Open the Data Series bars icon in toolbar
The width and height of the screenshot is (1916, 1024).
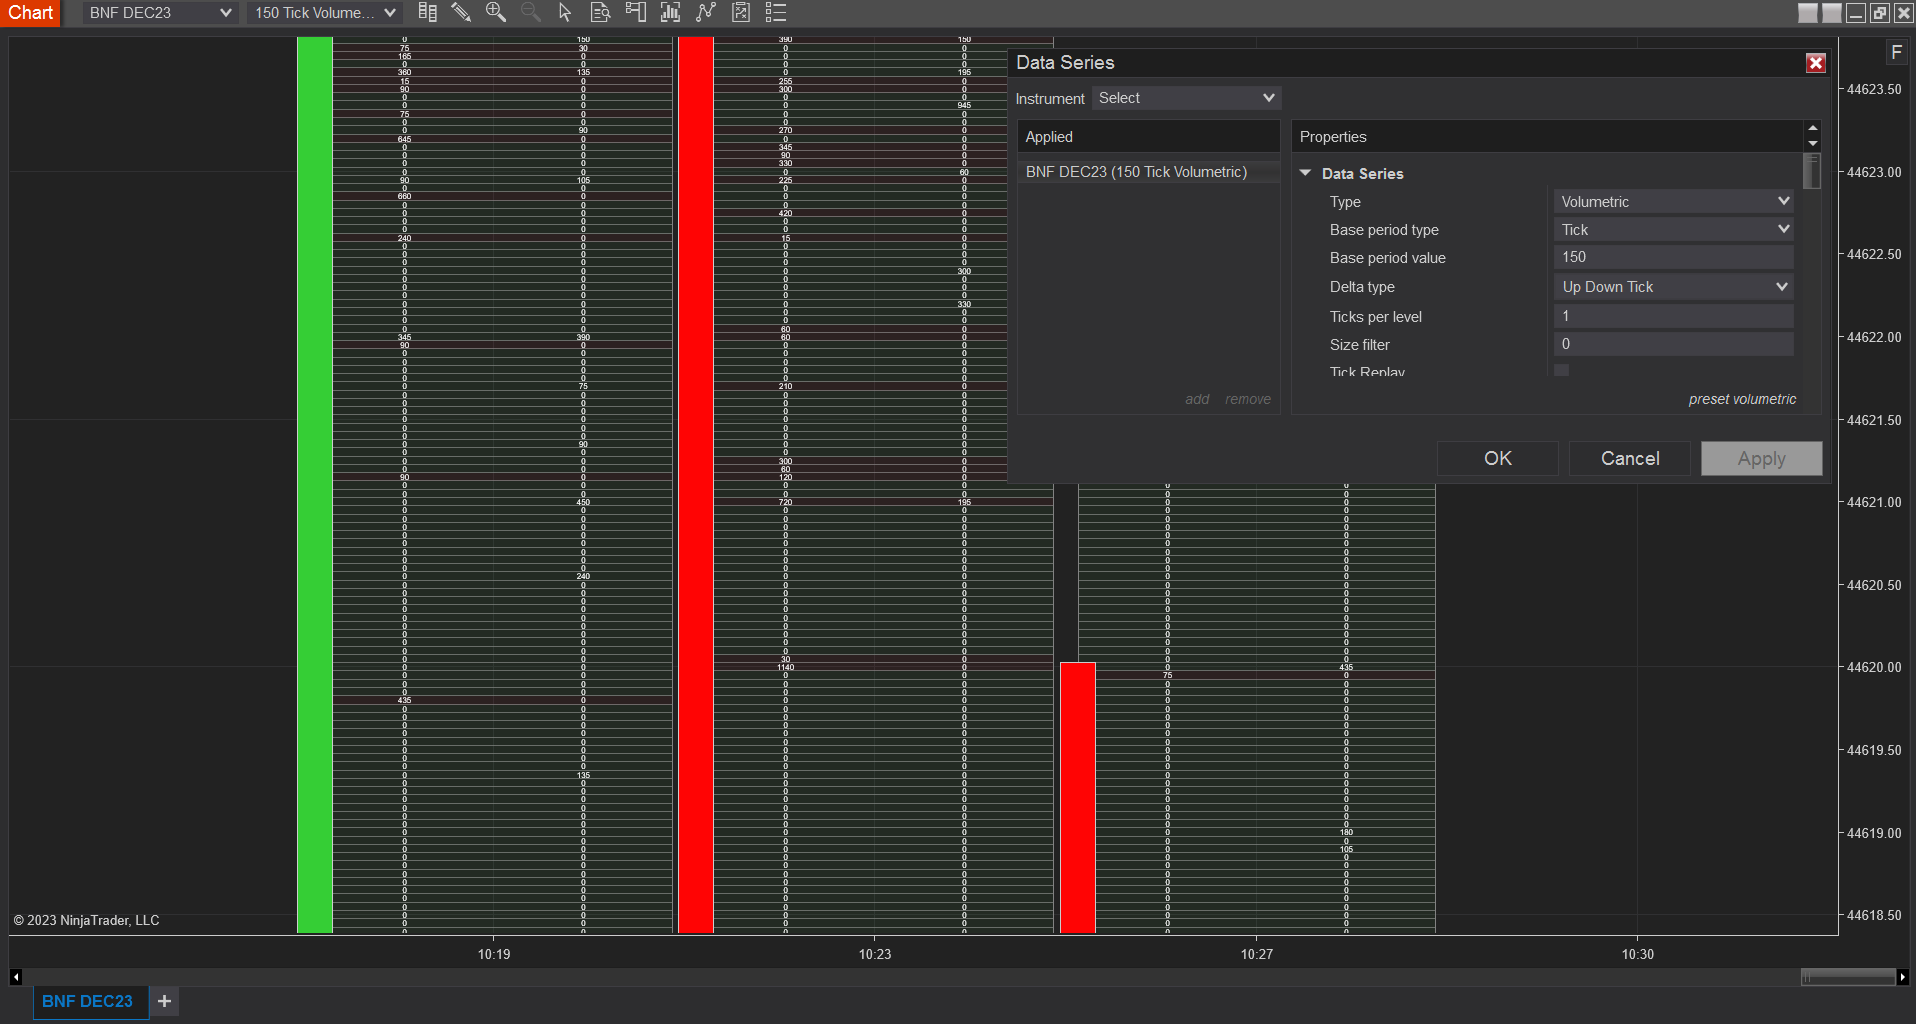(x=427, y=12)
